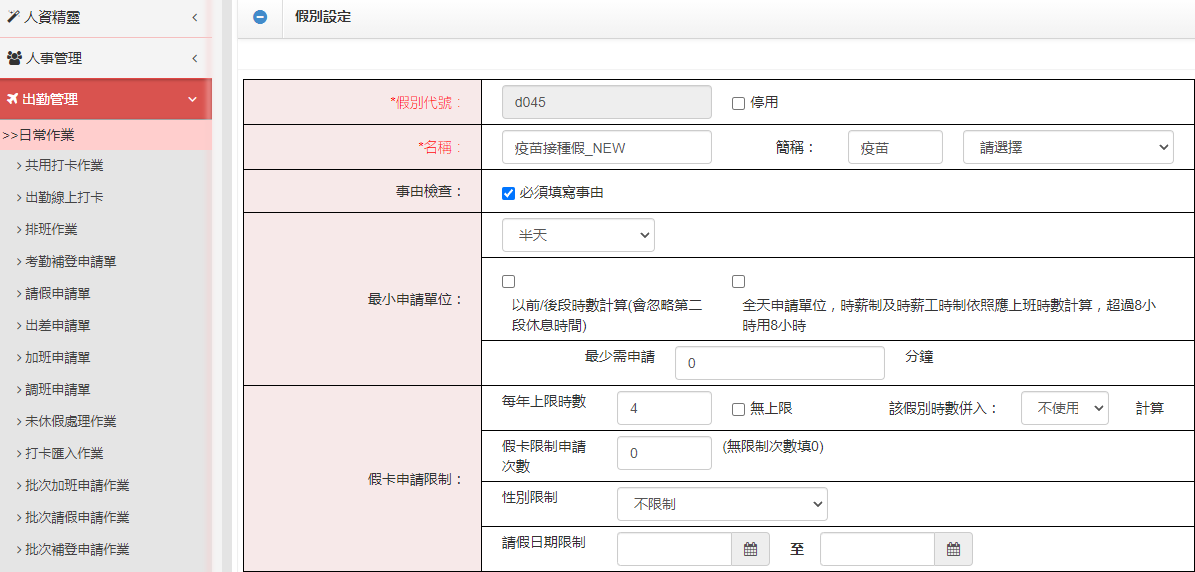Image resolution: width=1195 pixels, height=572 pixels.
Task: Open the start date calendar picker icon
Action: coord(750,549)
